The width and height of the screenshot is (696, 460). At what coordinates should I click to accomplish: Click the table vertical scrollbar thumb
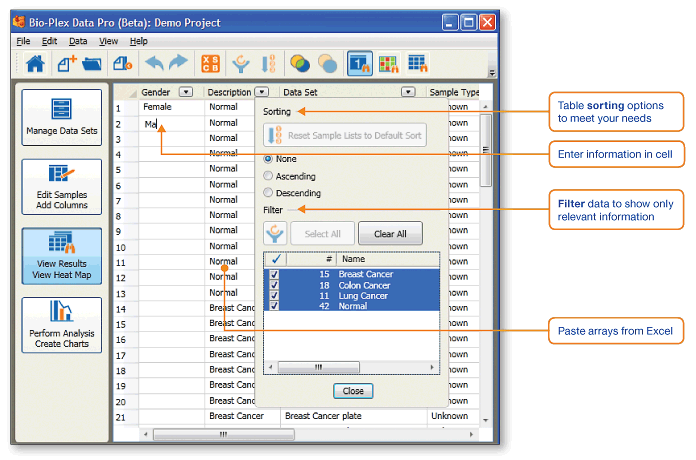click(x=486, y=150)
